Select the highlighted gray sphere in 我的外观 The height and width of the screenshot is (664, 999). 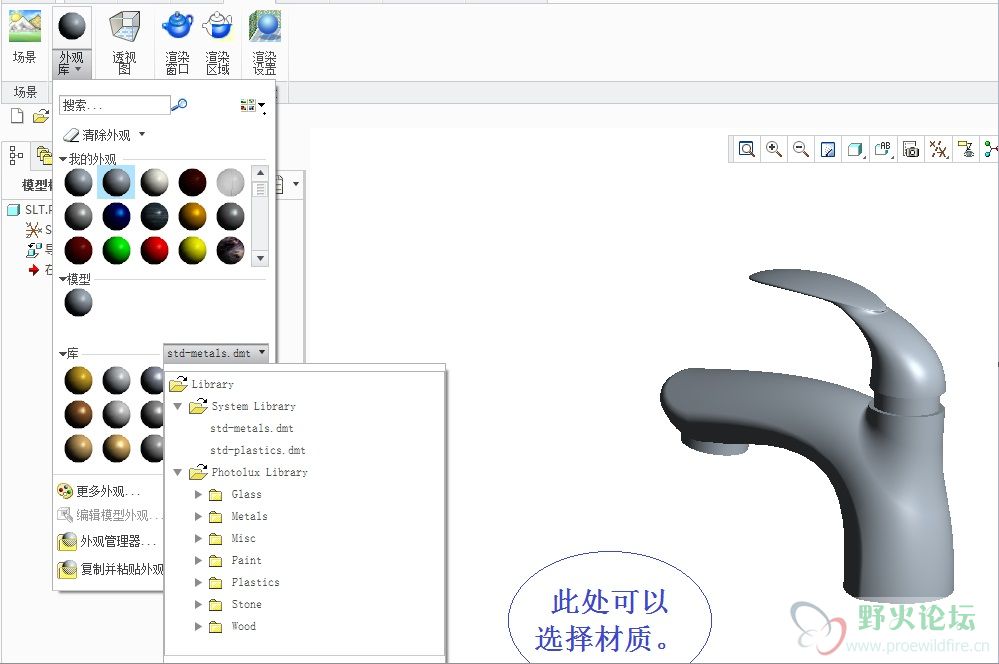click(116, 182)
